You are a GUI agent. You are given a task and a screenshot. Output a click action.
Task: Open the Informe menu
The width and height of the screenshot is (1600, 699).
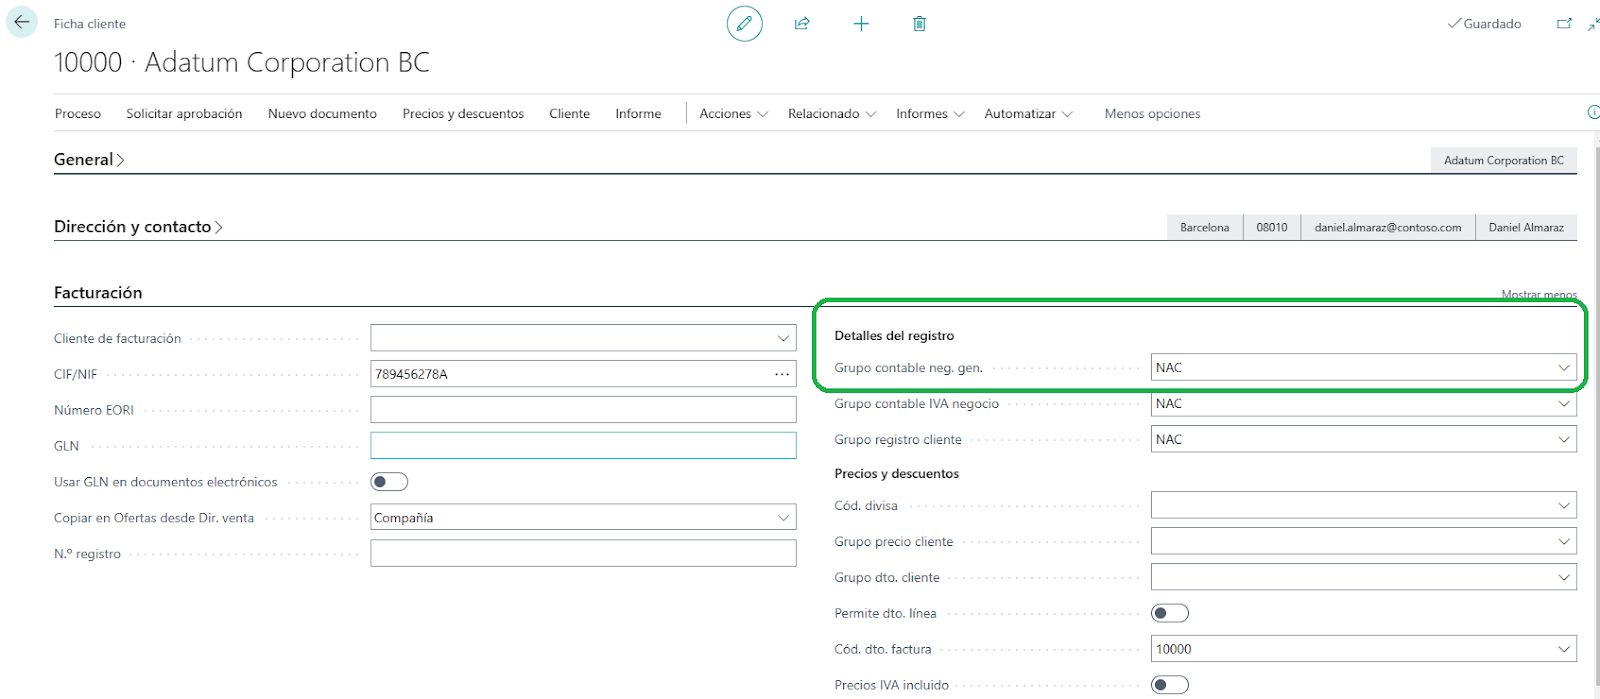638,114
